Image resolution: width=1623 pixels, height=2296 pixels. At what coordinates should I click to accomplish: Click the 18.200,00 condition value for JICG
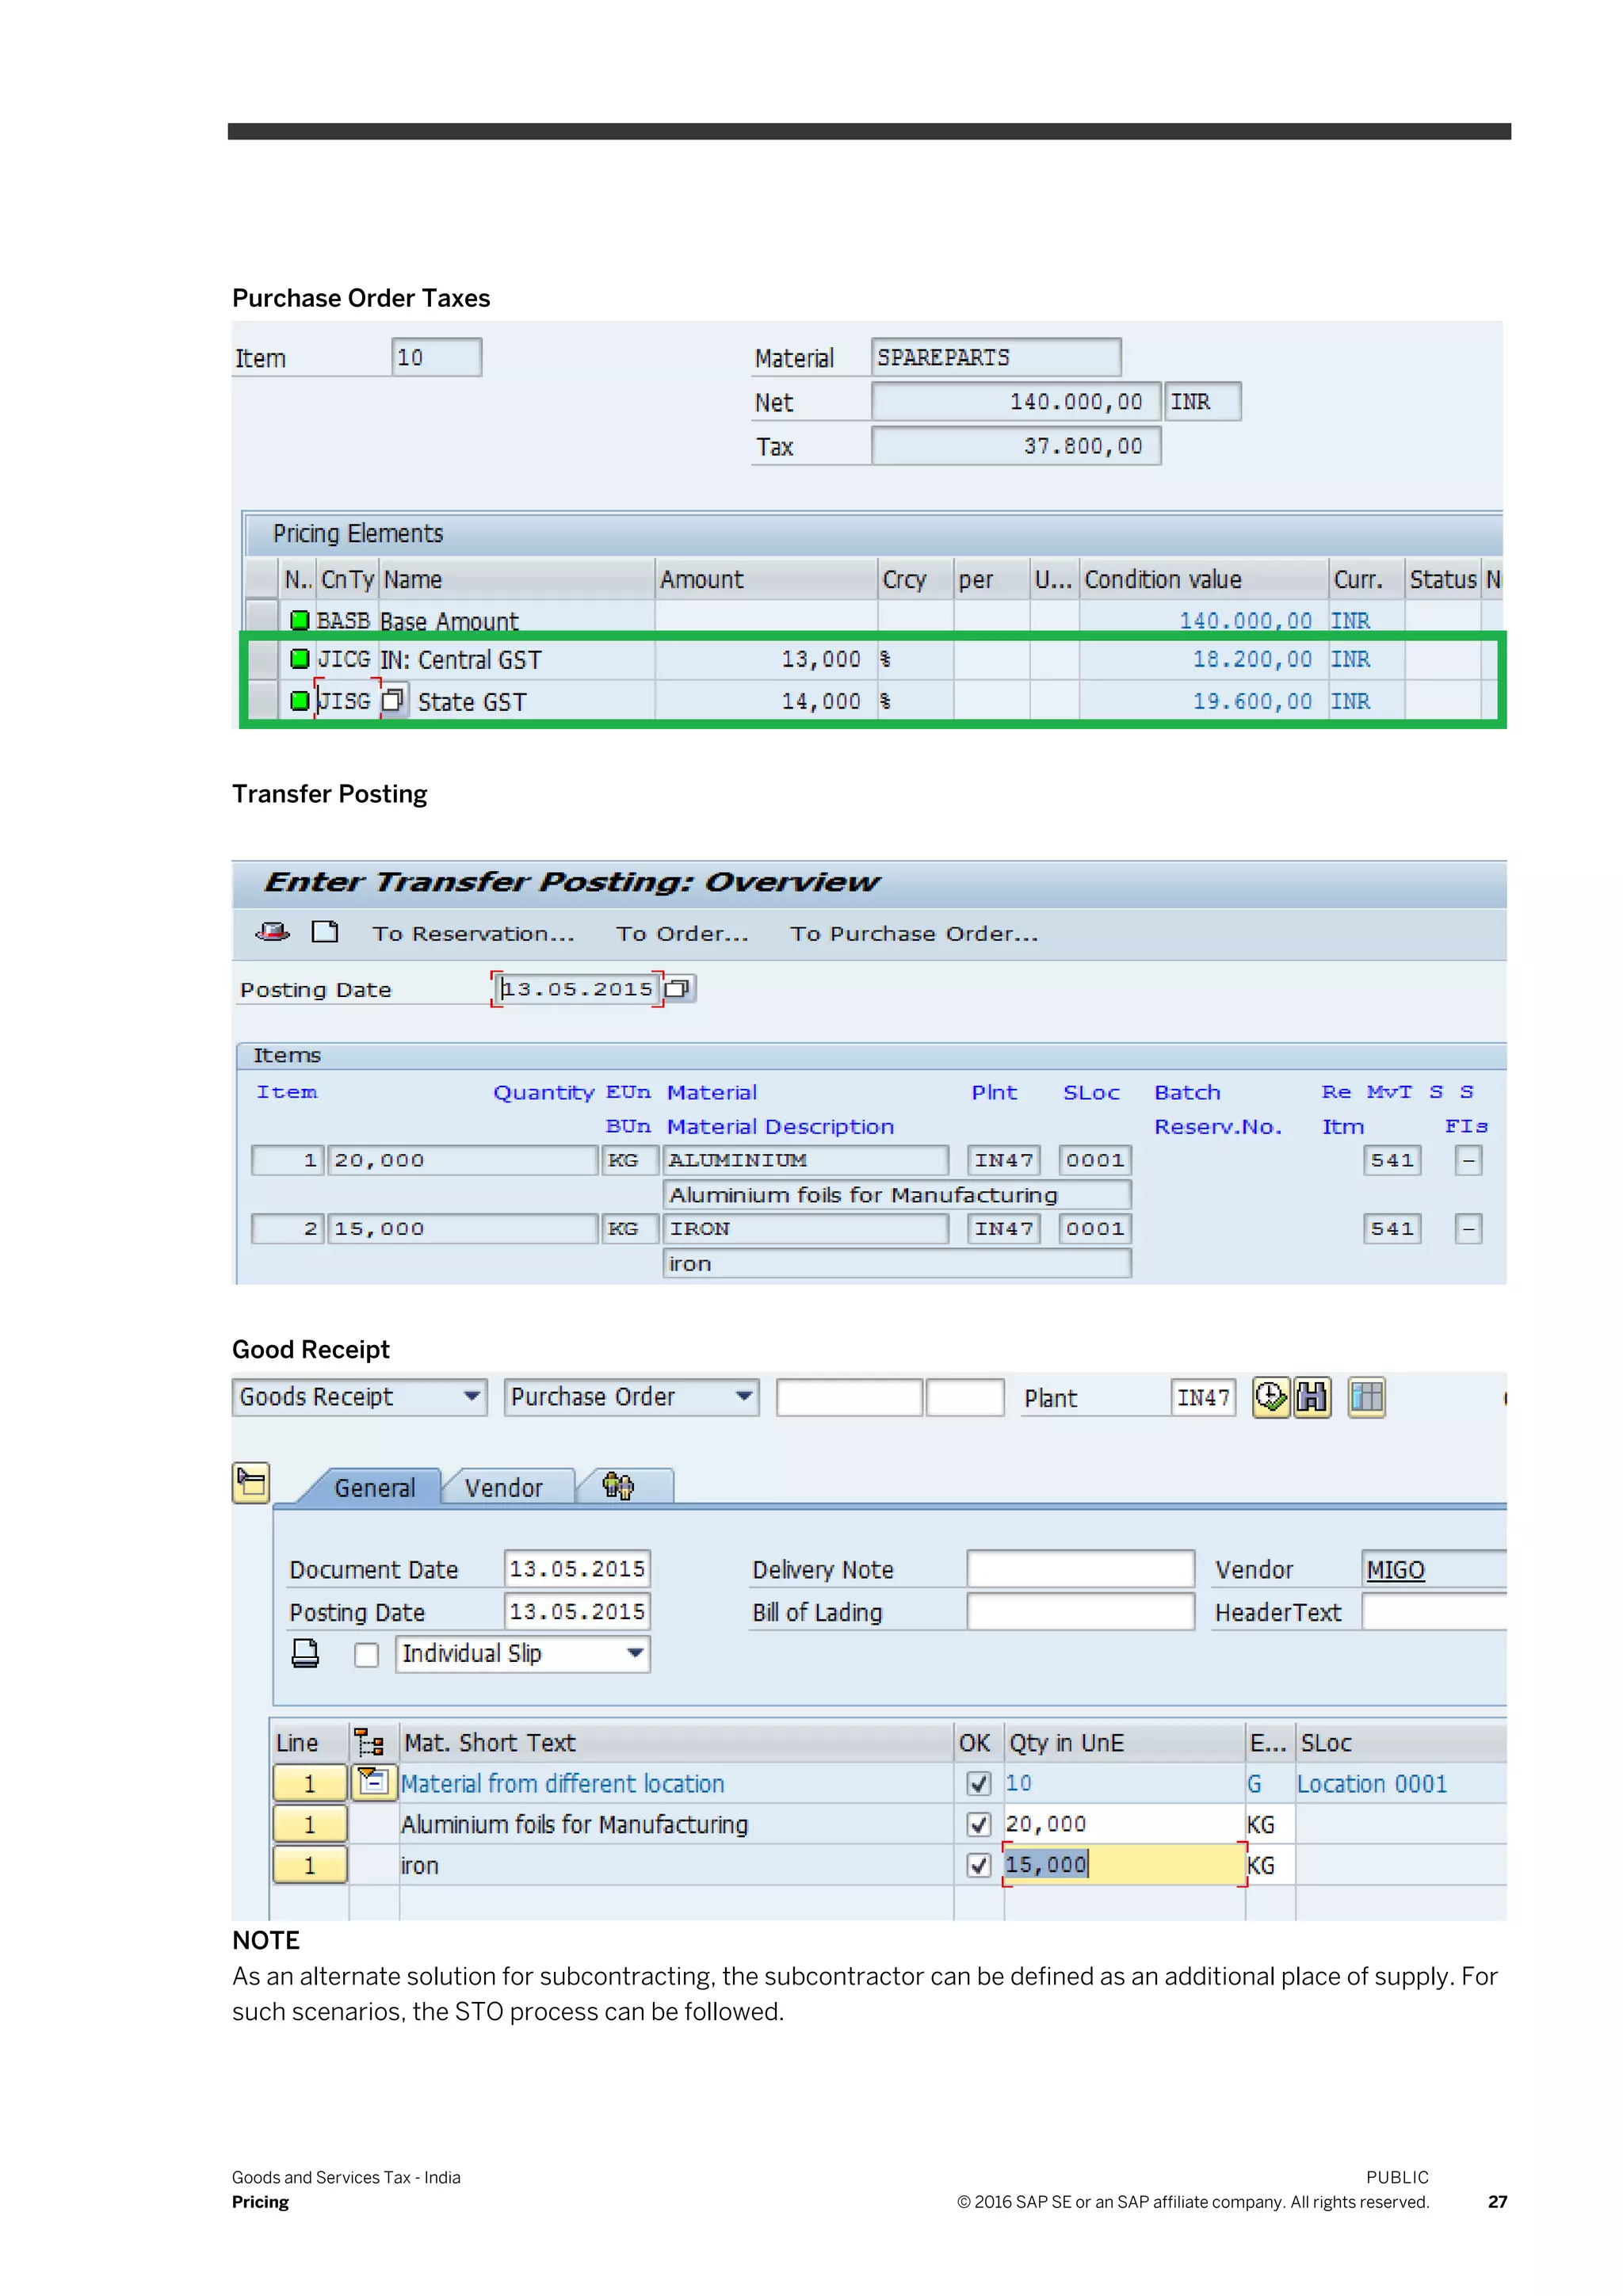click(x=1252, y=659)
